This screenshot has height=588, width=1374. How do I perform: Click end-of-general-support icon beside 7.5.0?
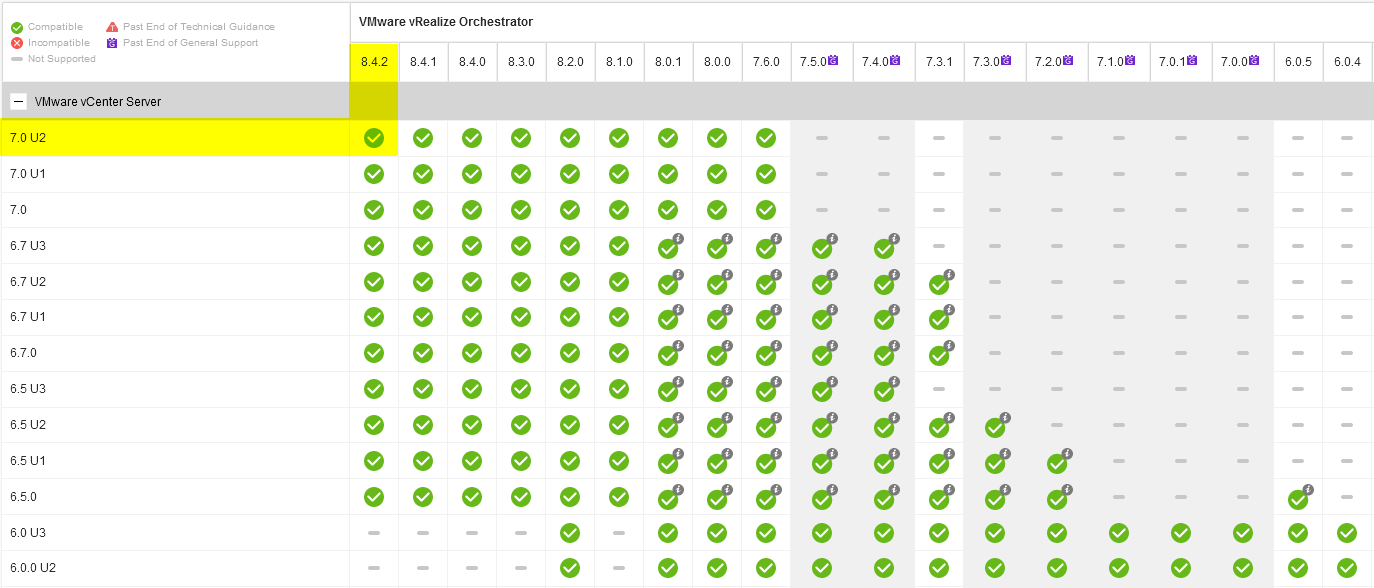tap(833, 61)
